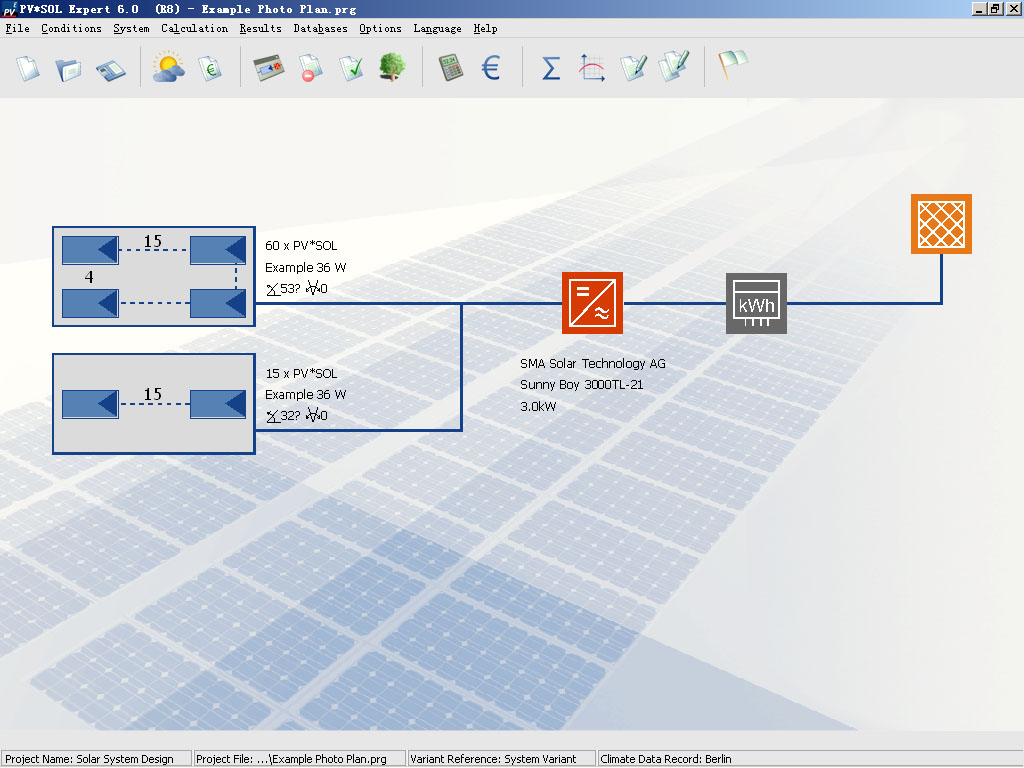Click the "3.0kW" inverter power text
The height and width of the screenshot is (768, 1024).
pyautogui.click(x=538, y=406)
